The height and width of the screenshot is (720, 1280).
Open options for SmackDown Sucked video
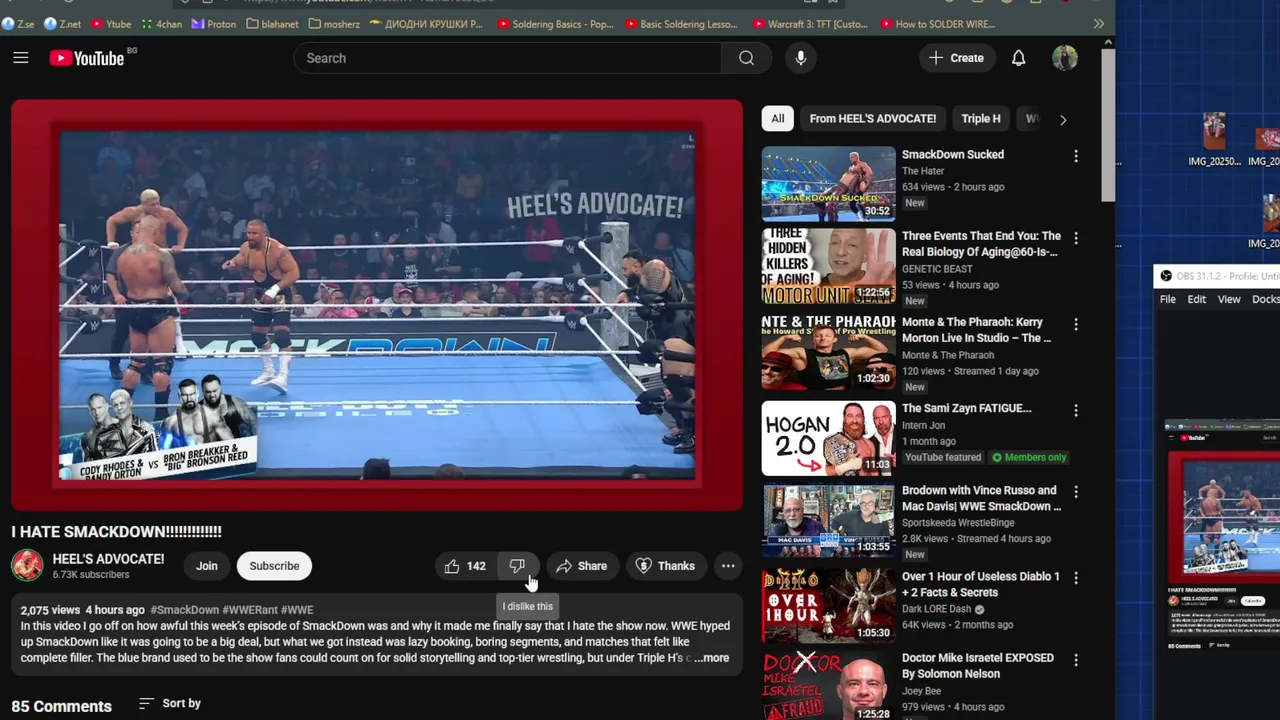[1076, 156]
